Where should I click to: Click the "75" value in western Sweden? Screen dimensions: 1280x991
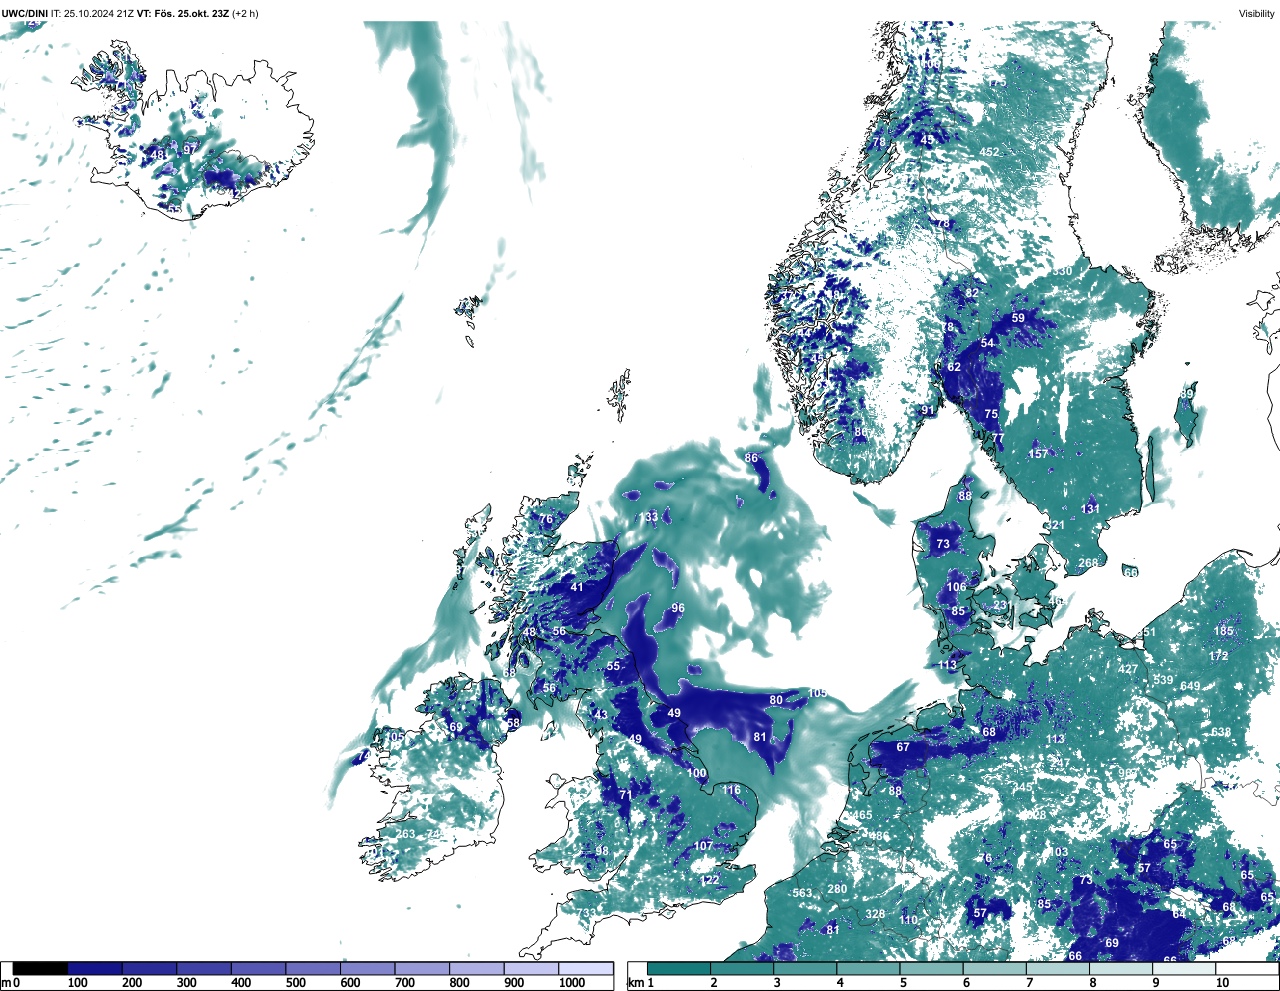pyautogui.click(x=991, y=414)
